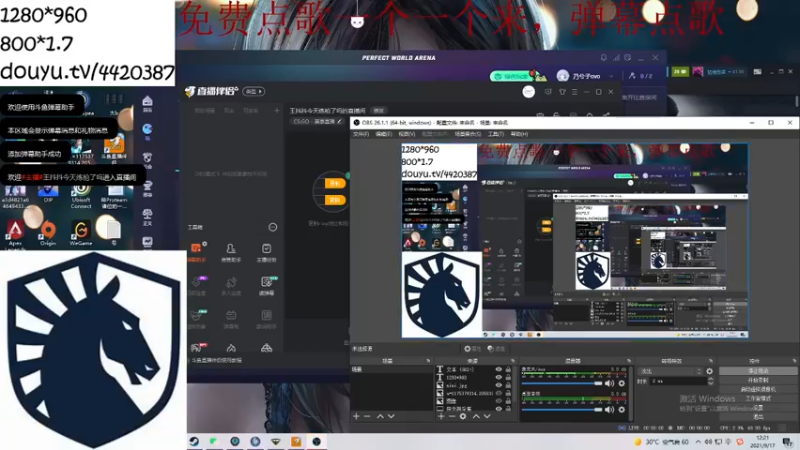This screenshot has height=450, width=800.
Task: Adjust 桌面音频 volume slider
Action: point(562,409)
